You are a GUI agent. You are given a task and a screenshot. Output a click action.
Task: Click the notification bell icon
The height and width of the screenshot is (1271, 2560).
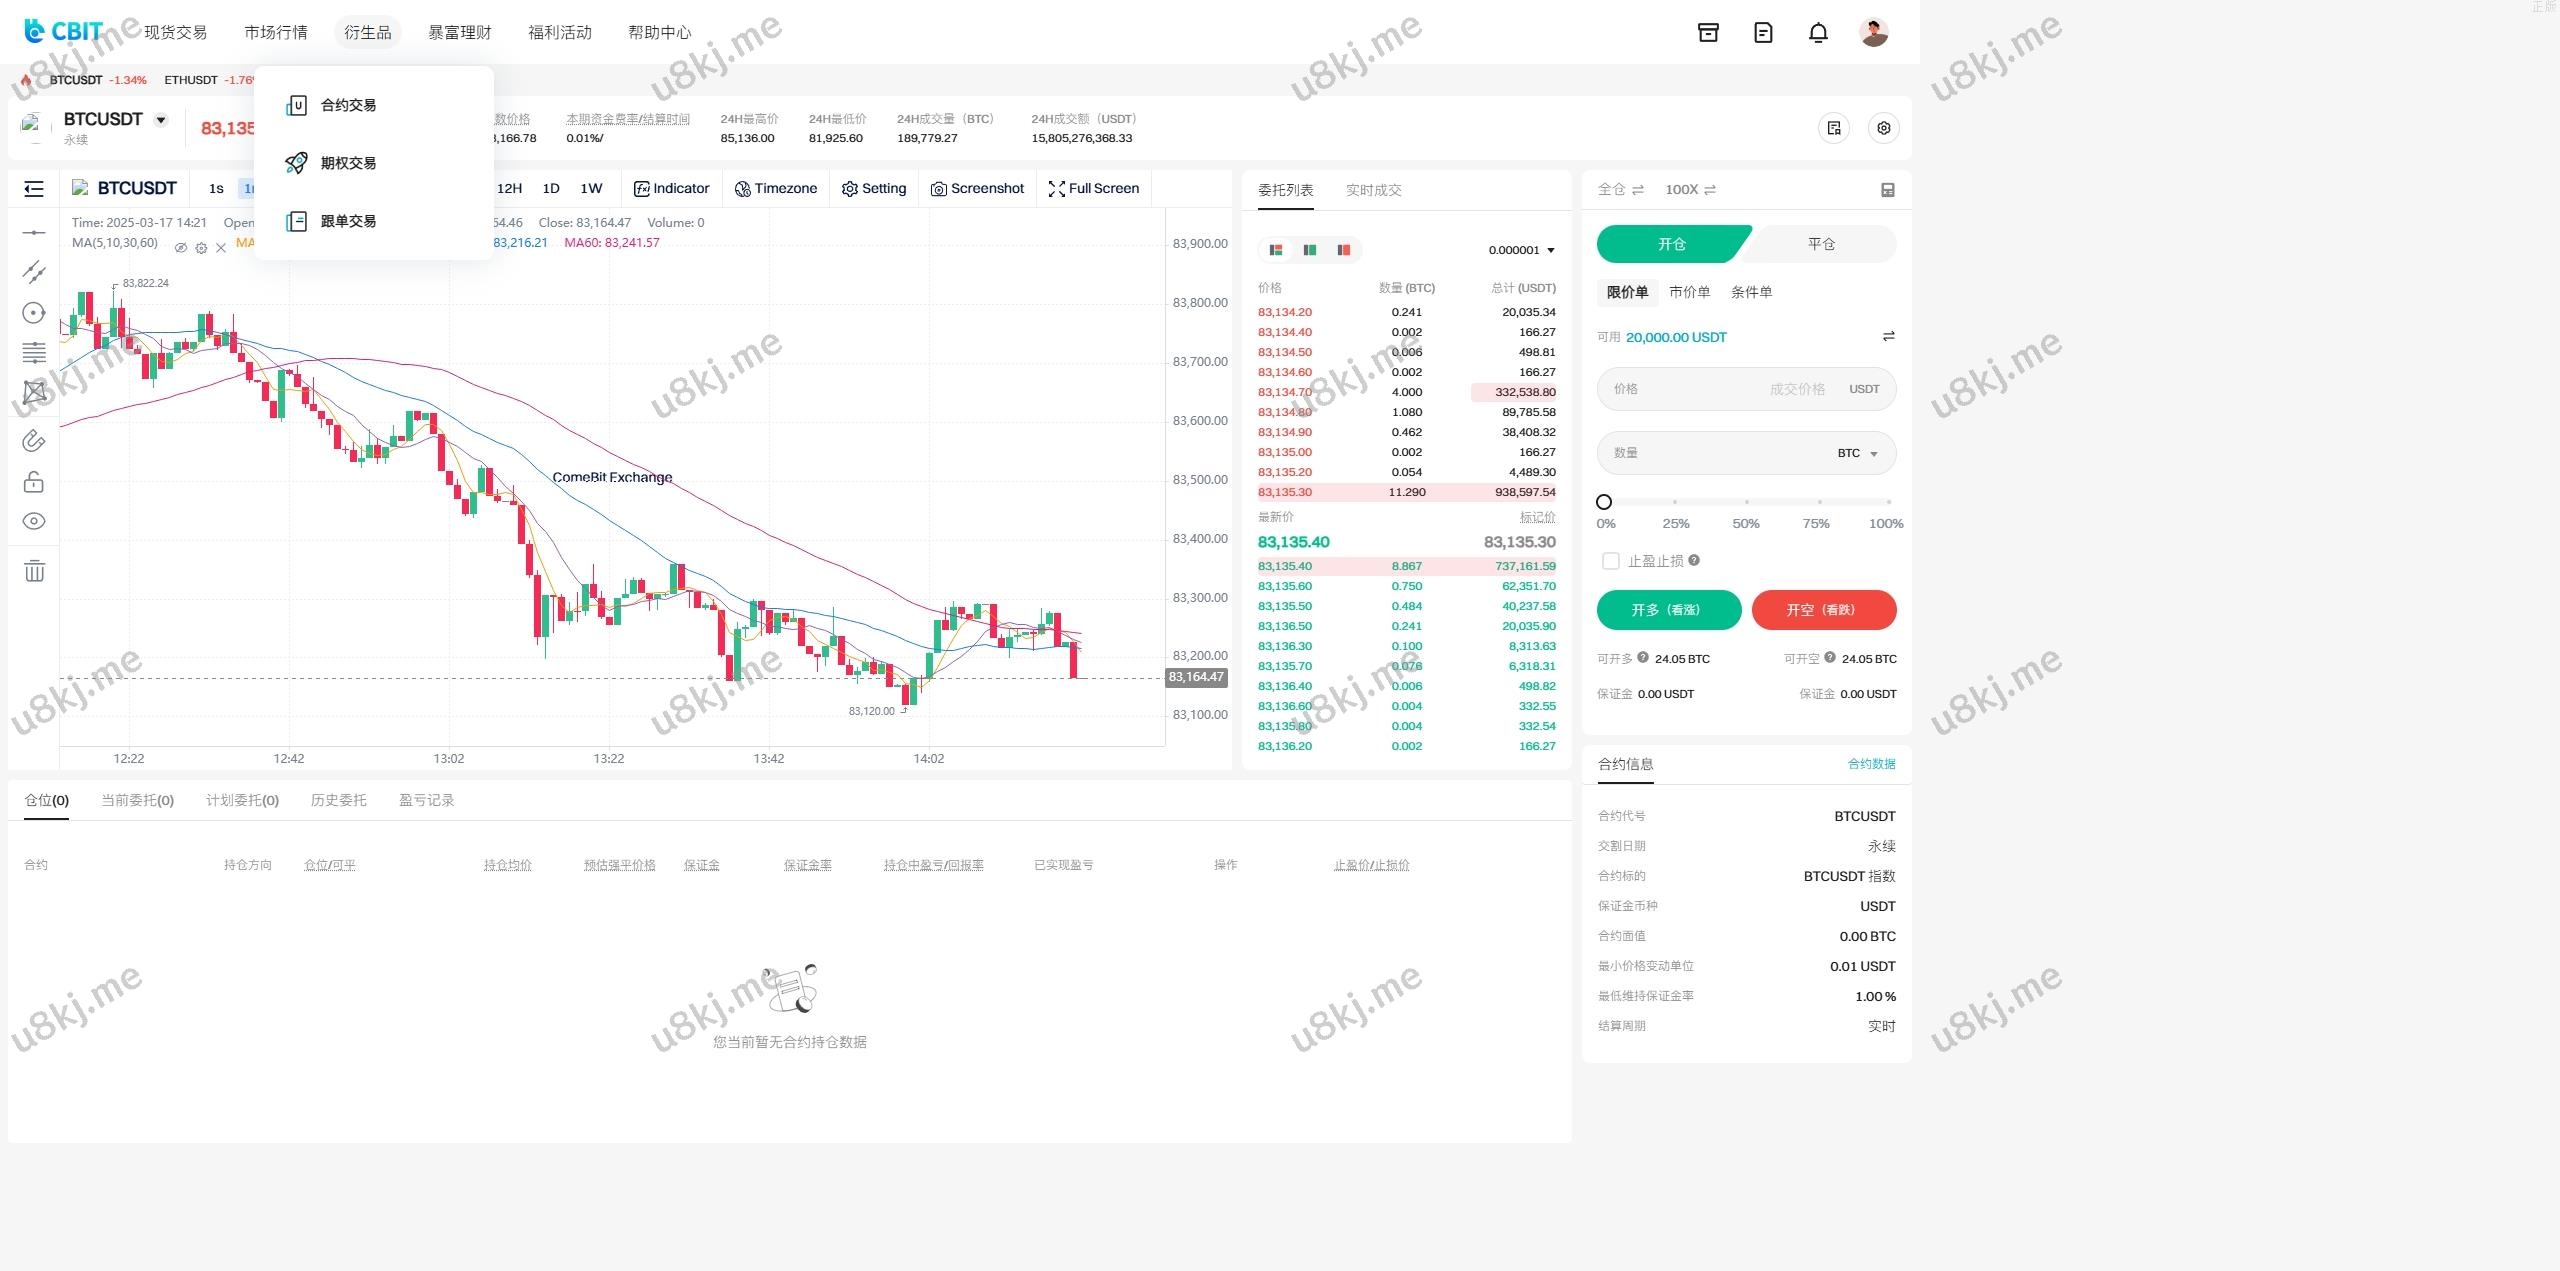click(x=1818, y=33)
